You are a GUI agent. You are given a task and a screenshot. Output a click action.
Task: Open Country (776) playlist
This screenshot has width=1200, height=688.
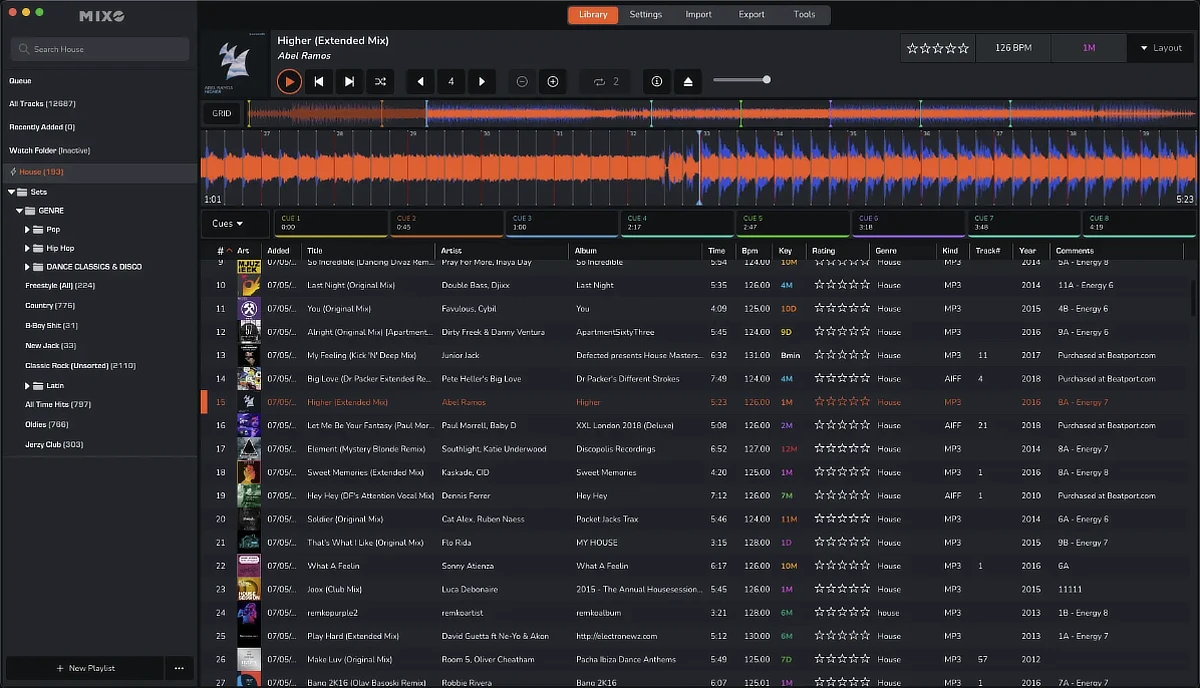point(50,306)
